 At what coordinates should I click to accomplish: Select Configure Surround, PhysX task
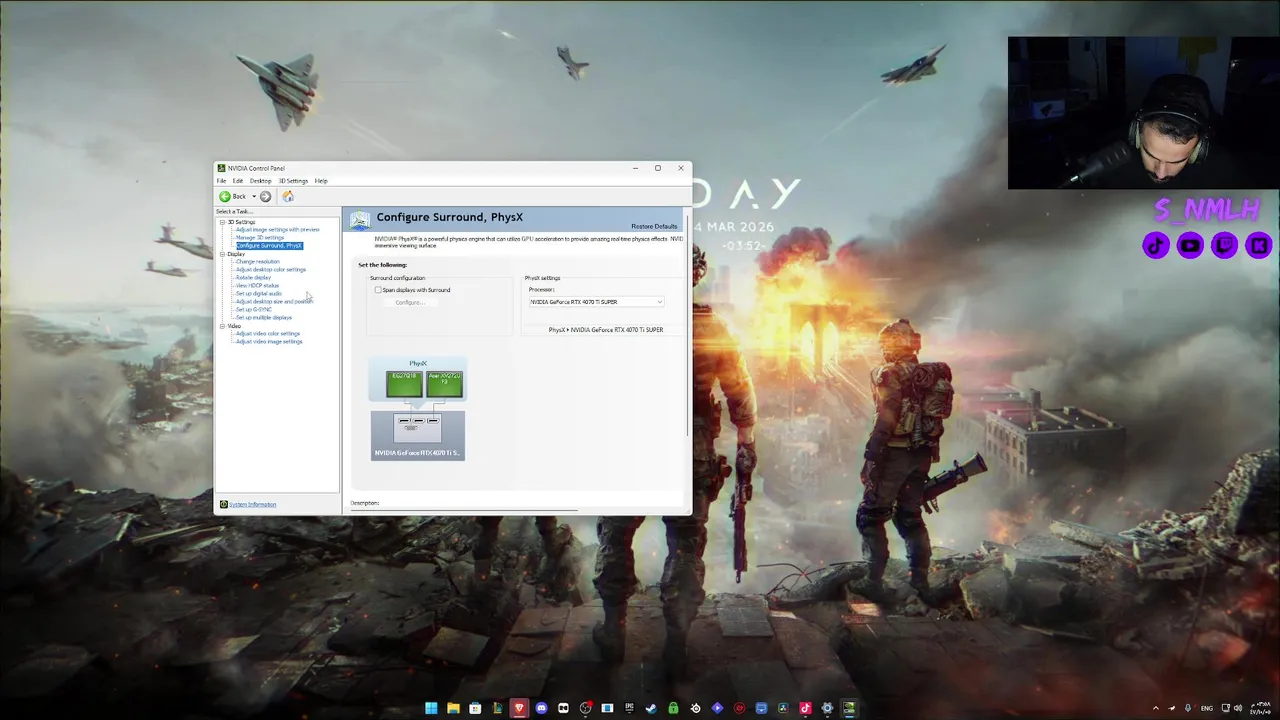point(269,246)
